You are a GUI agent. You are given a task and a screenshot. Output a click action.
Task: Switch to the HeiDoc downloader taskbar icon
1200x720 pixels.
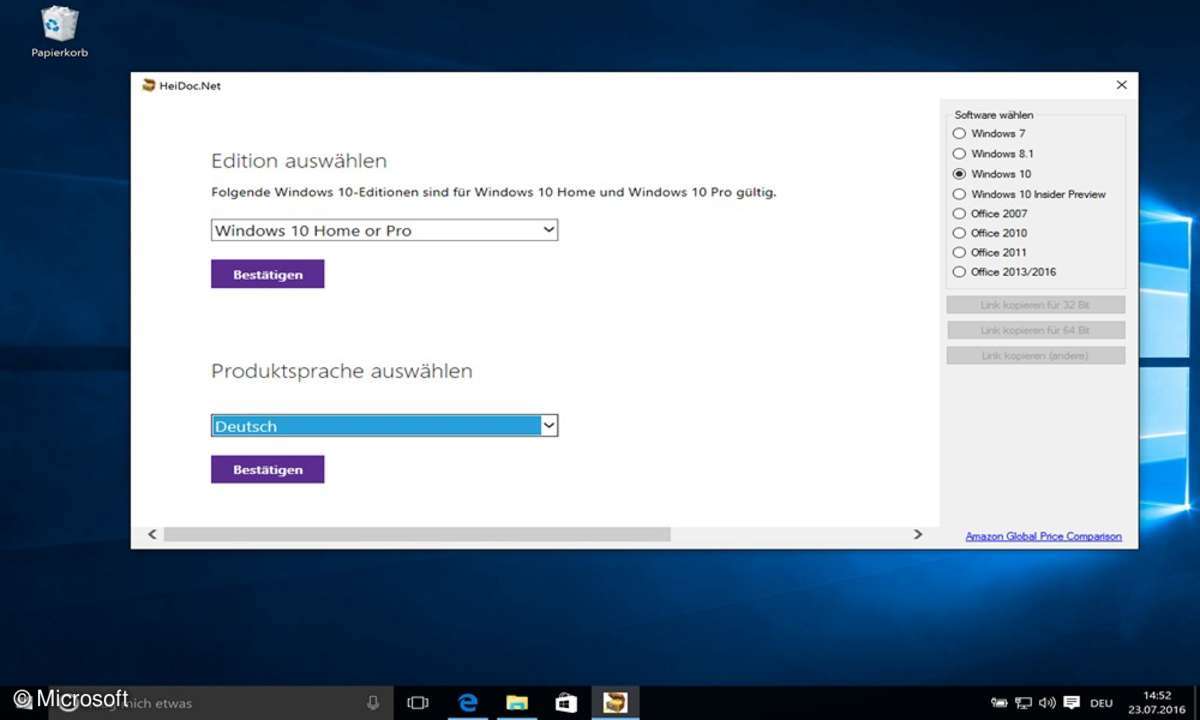point(615,703)
